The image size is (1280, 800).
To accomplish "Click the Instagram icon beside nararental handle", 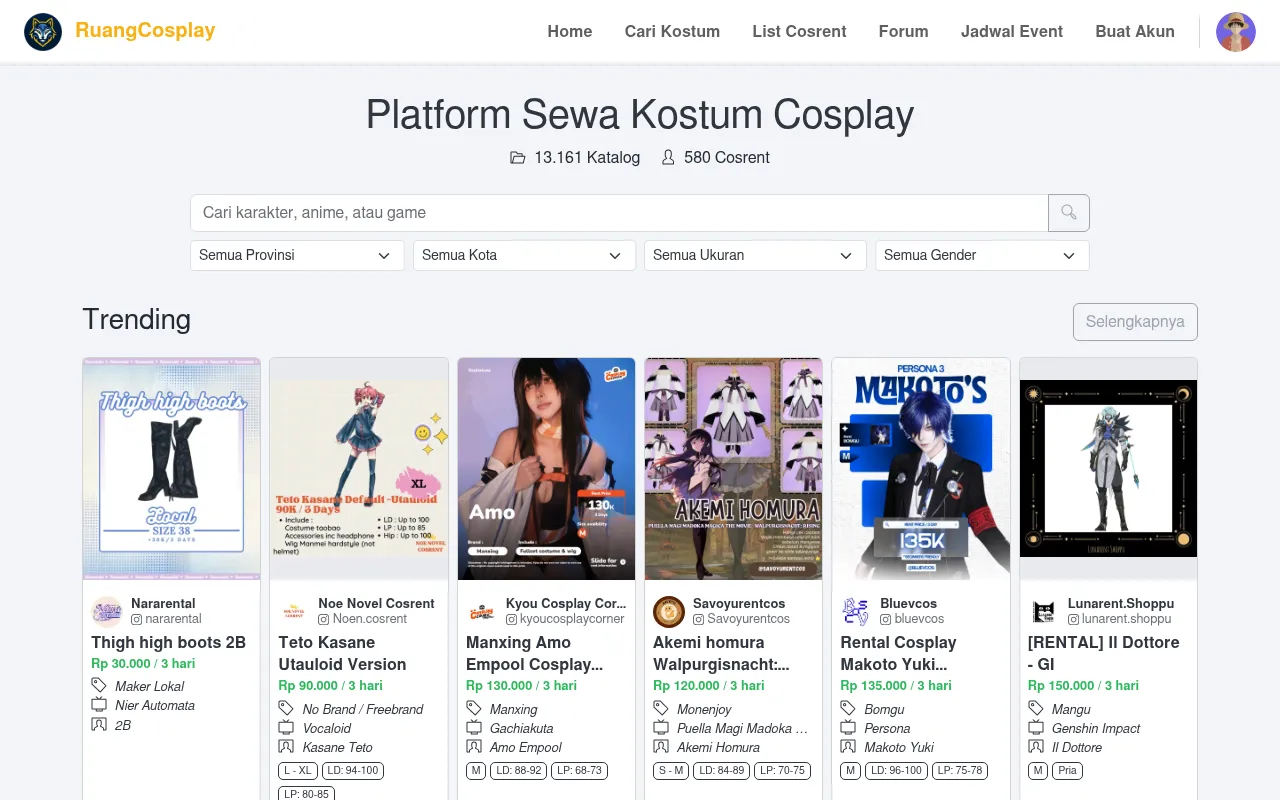I will 137,619.
